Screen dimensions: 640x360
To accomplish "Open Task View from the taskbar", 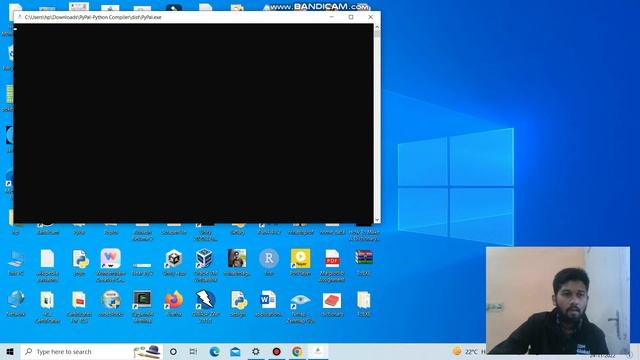I will coord(193,351).
